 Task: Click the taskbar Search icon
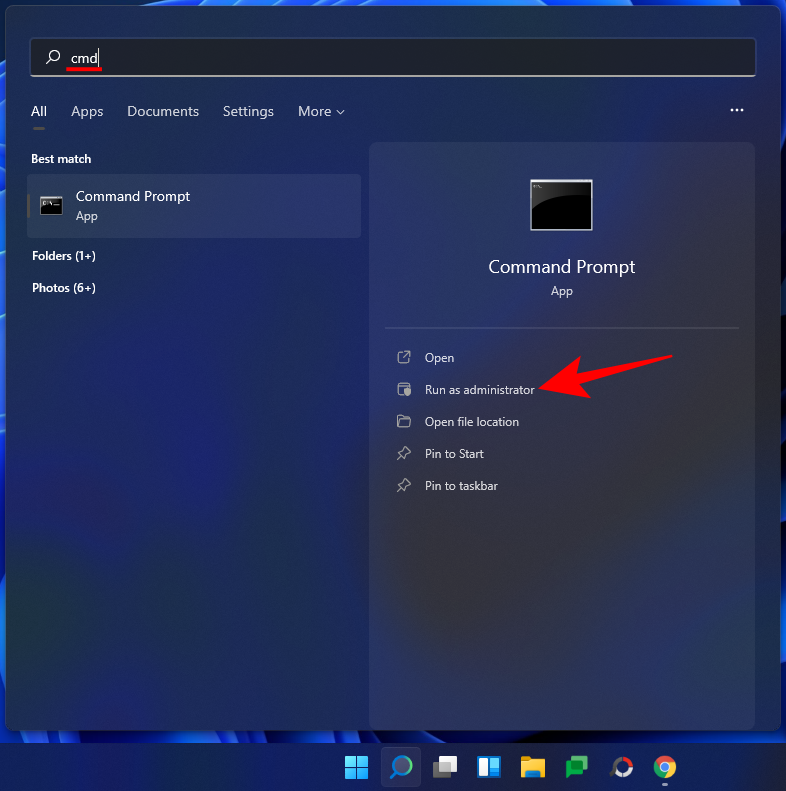(401, 767)
